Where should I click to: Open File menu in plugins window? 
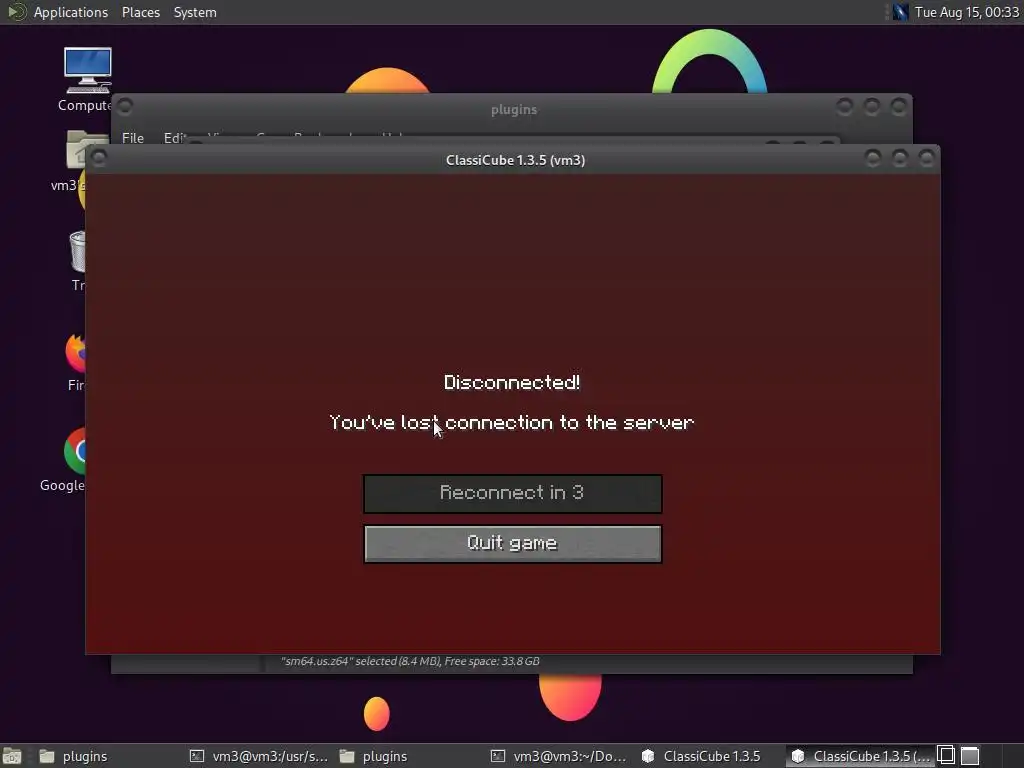pos(133,138)
